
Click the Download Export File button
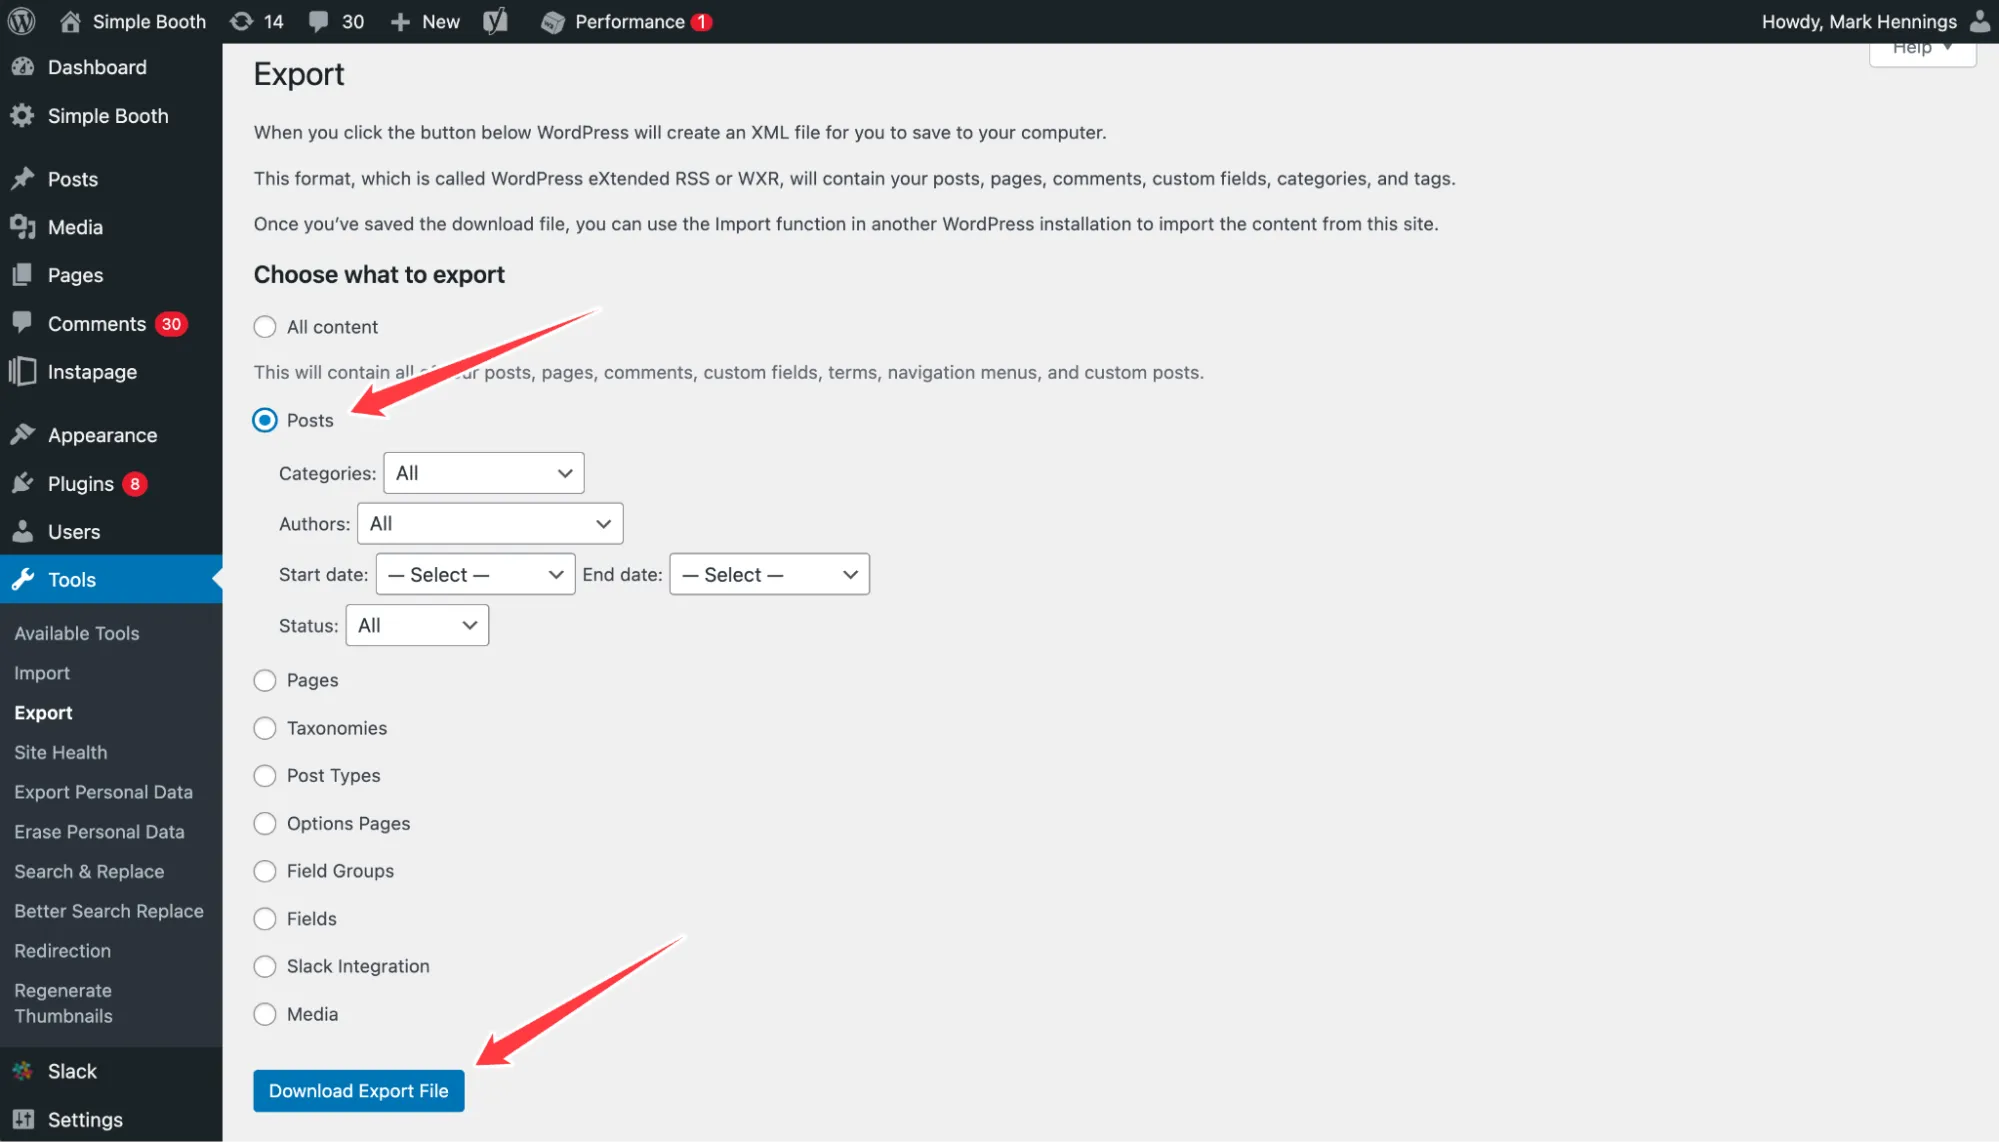click(359, 1090)
